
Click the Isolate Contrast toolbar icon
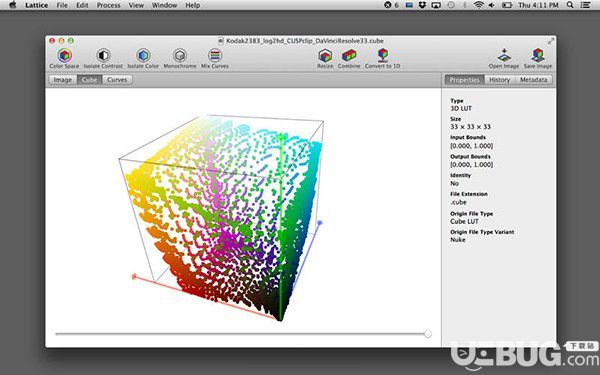[103, 56]
